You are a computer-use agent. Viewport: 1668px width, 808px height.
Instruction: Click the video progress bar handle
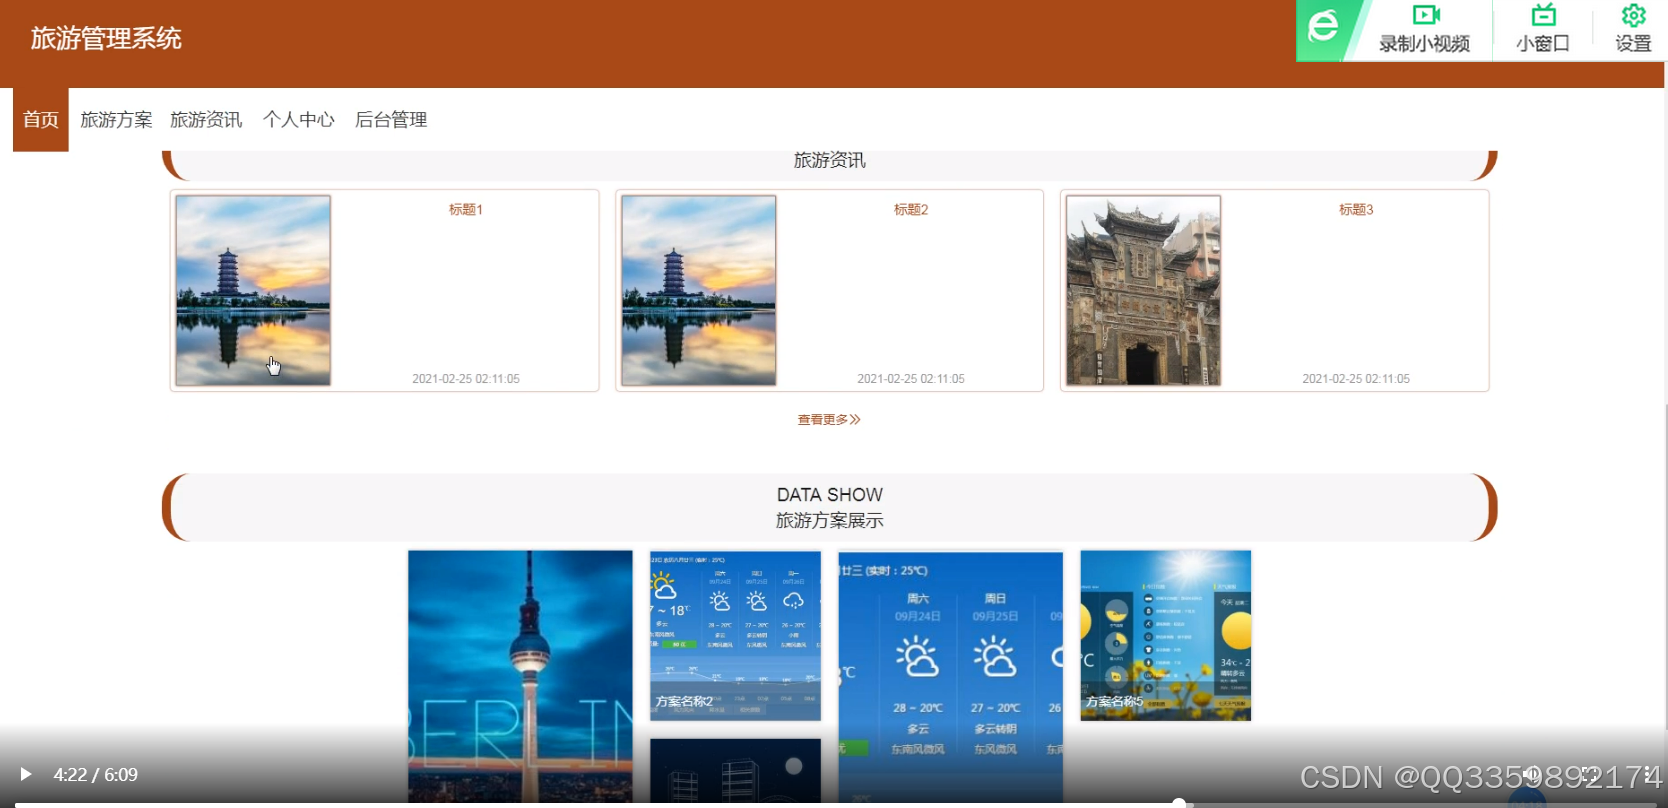click(x=1179, y=803)
